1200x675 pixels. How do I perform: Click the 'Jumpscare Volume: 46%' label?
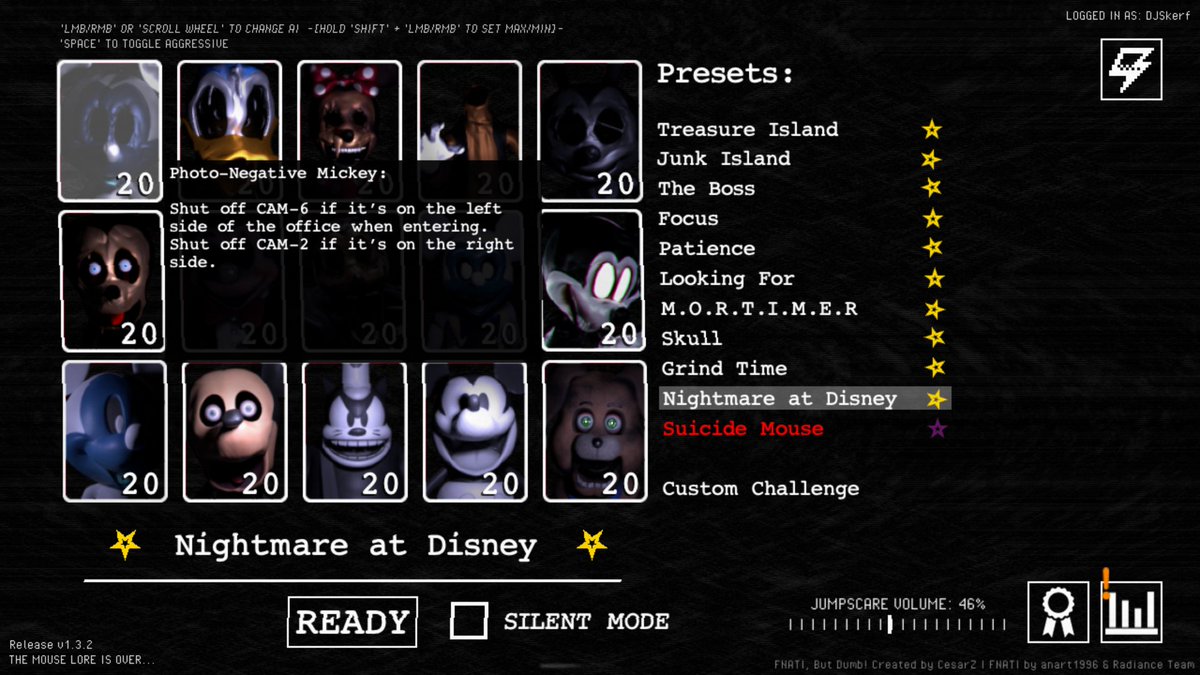pos(897,604)
